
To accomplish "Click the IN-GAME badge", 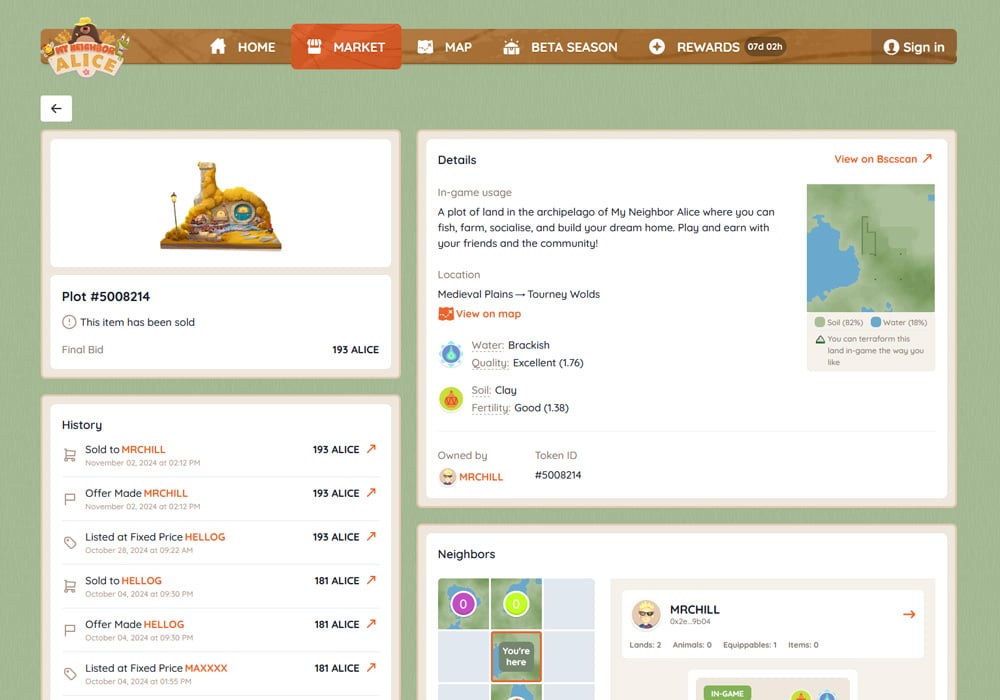I will click(727, 693).
